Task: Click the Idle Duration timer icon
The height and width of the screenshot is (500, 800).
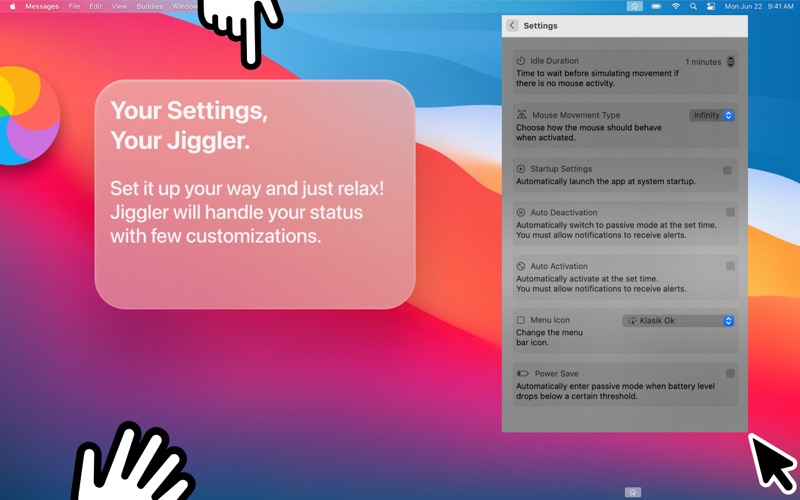Action: [521, 61]
